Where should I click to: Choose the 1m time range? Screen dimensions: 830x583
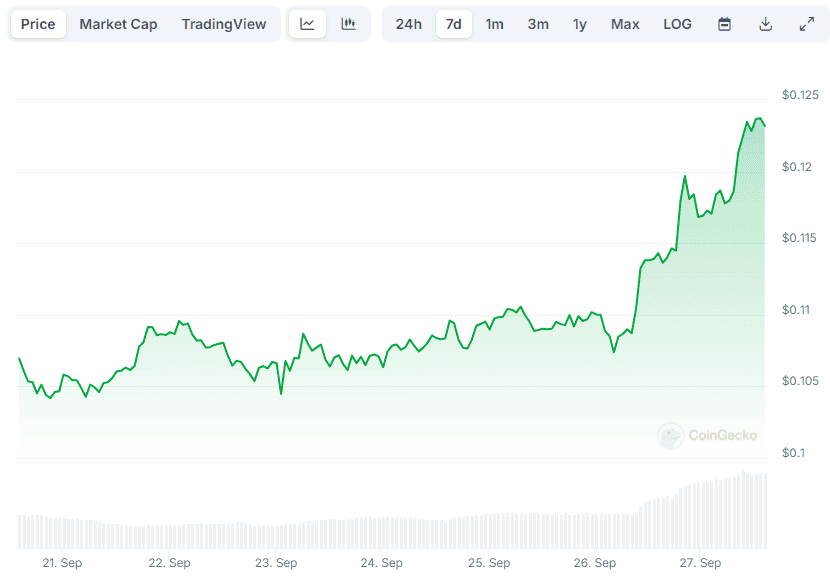[x=494, y=24]
